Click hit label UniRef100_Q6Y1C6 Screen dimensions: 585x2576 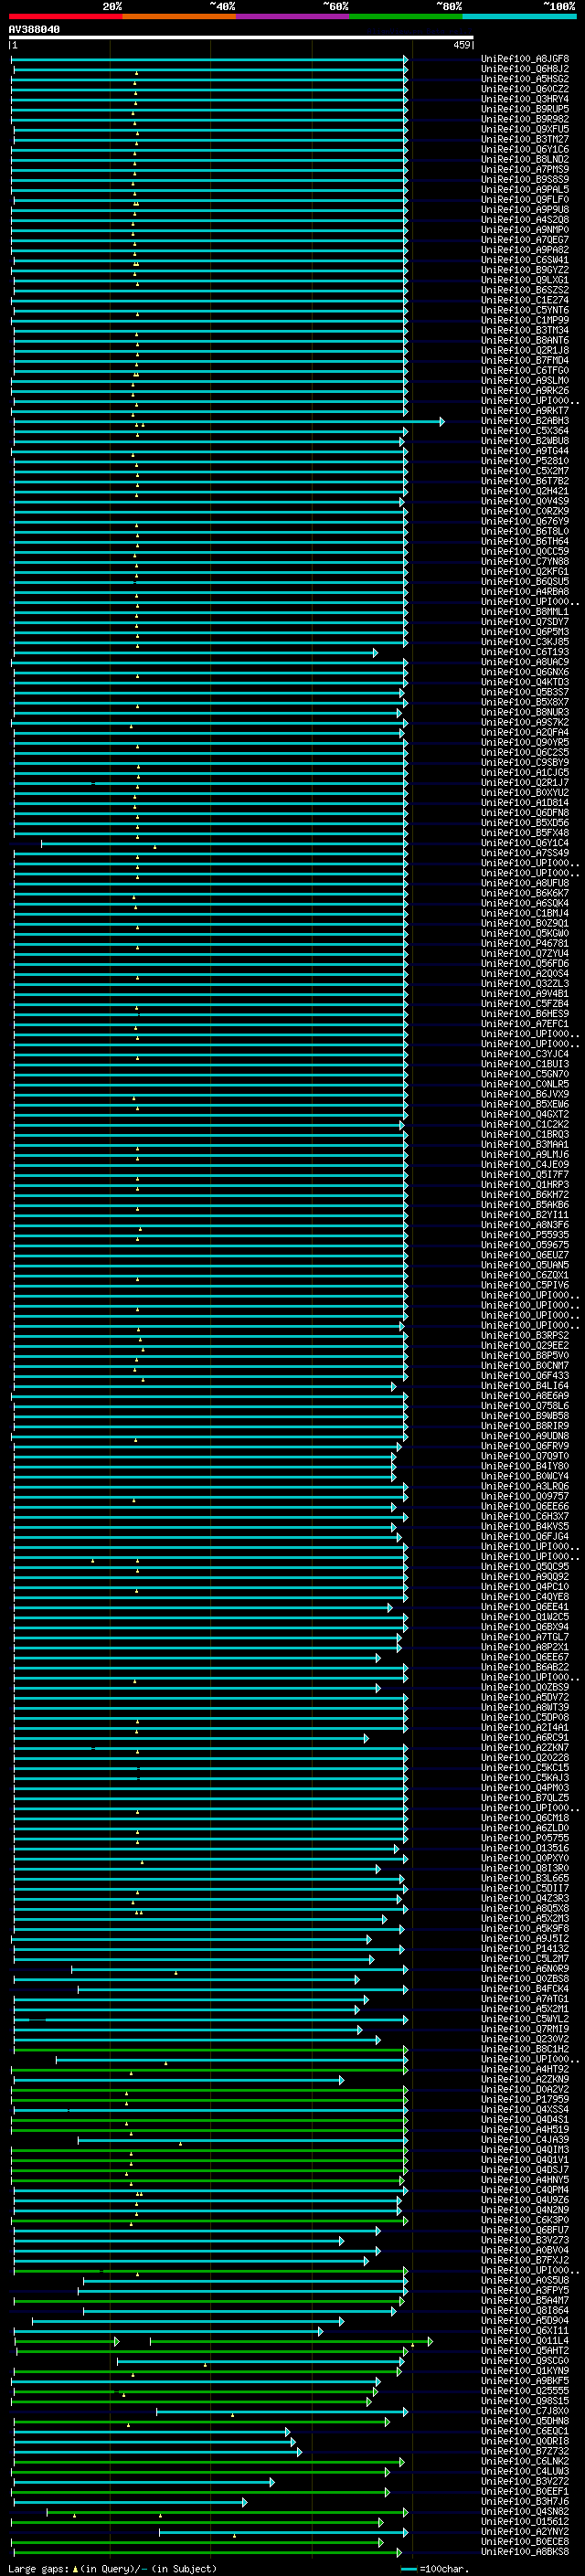pos(525,149)
